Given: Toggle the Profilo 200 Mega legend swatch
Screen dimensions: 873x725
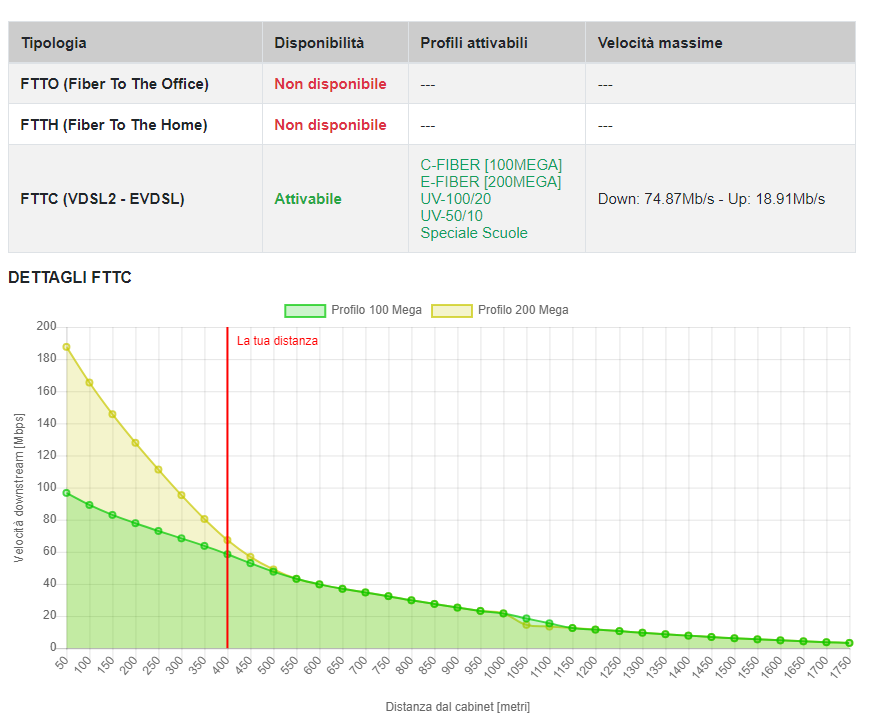Looking at the screenshot, I should (452, 310).
